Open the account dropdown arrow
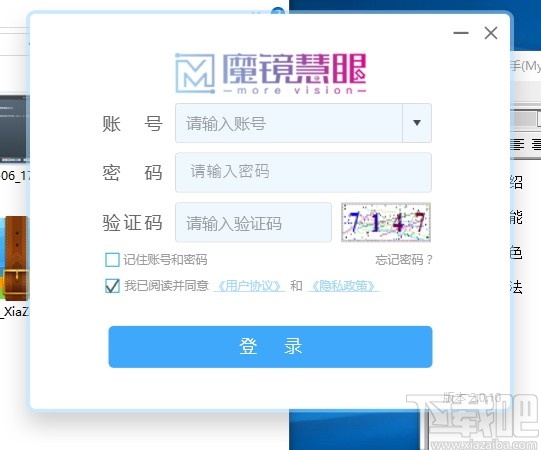 417,123
